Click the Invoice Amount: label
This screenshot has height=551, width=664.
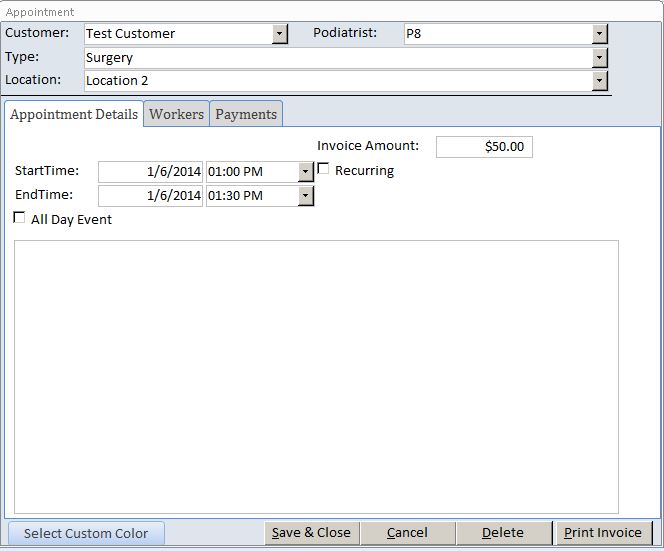(368, 146)
